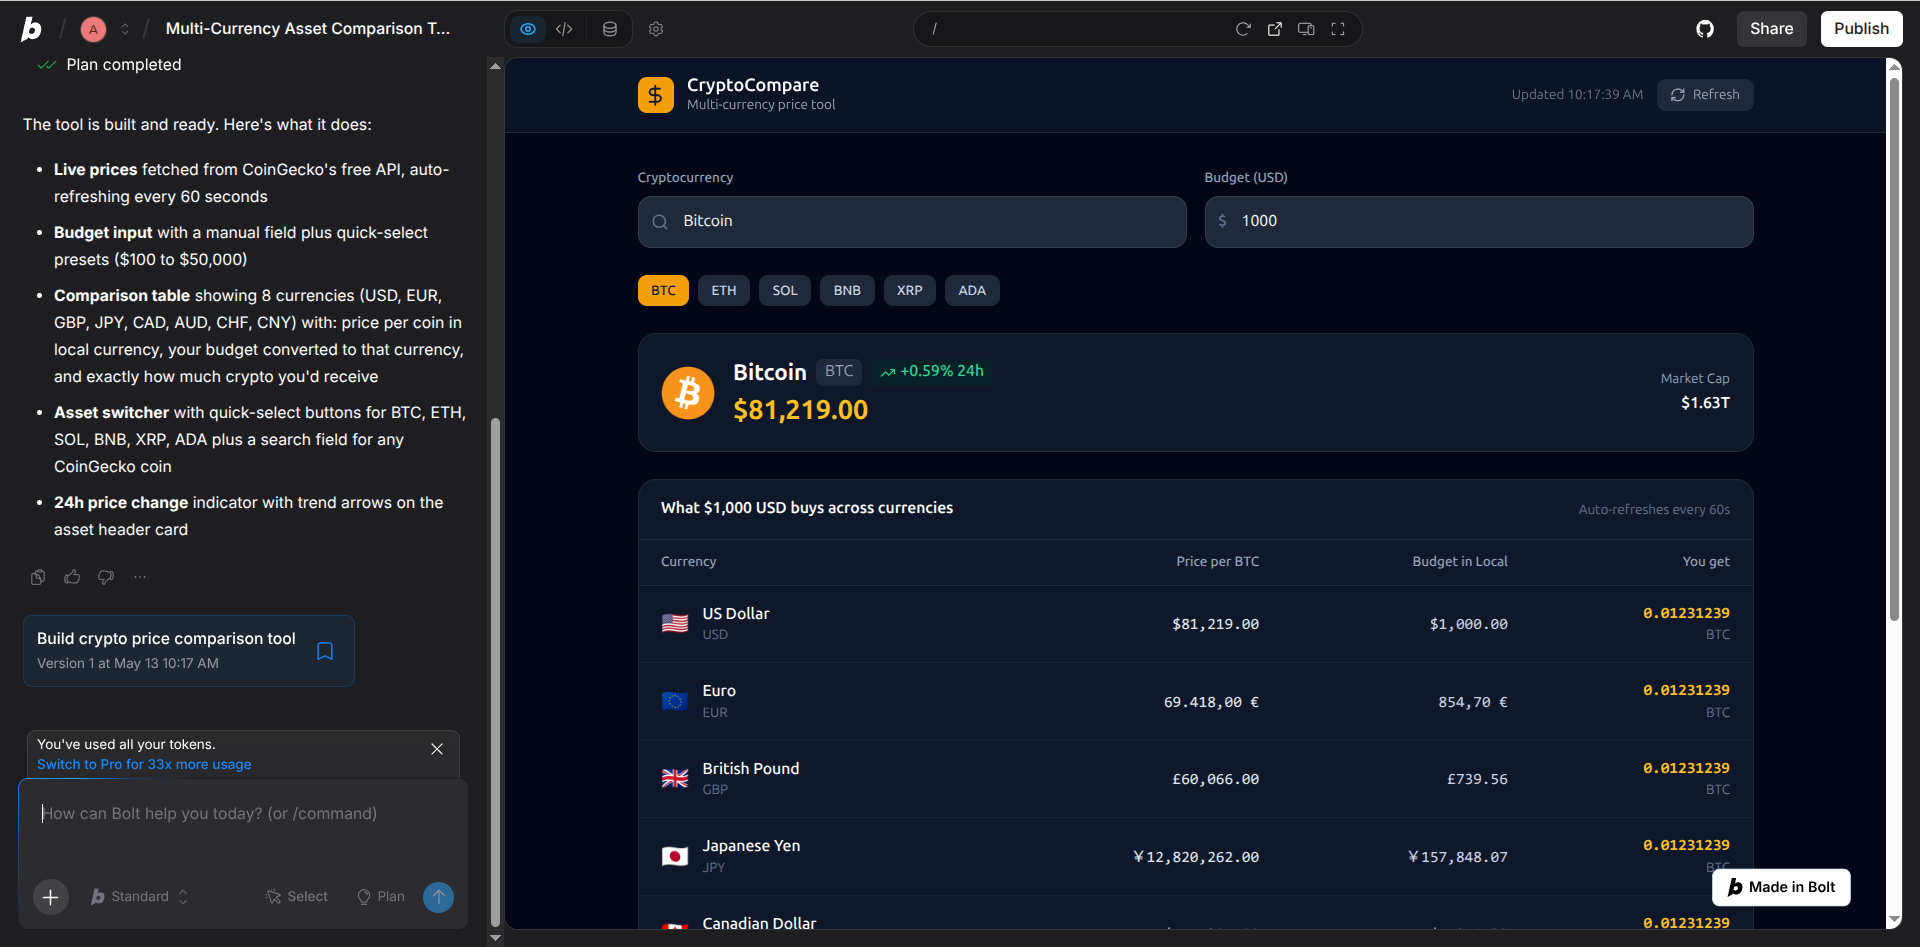Select the ETH quick button

pyautogui.click(x=724, y=291)
